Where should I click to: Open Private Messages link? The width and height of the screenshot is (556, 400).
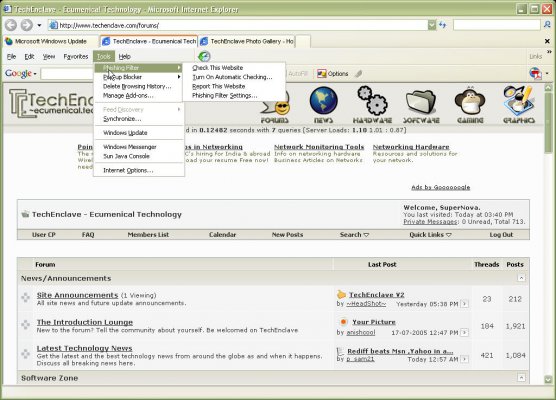point(430,222)
